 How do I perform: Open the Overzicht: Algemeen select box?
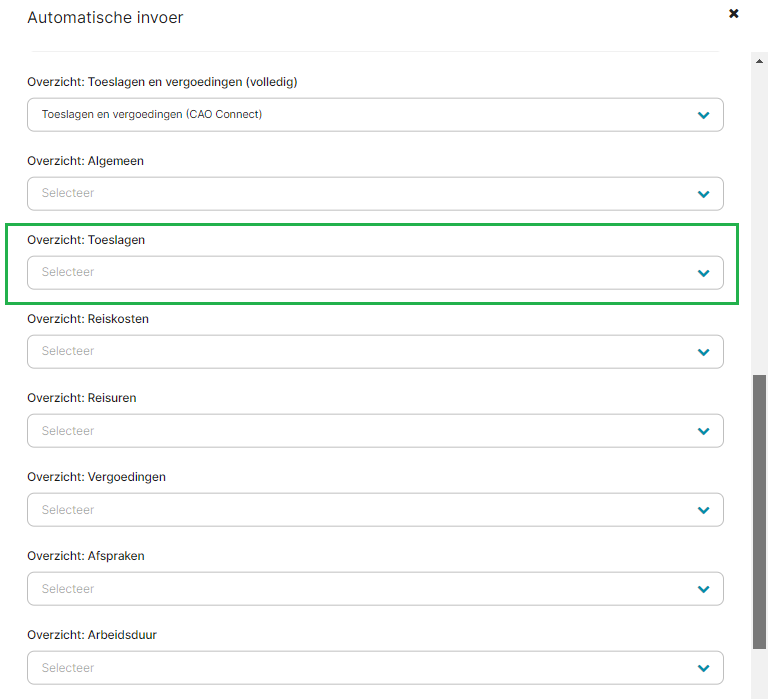click(375, 193)
